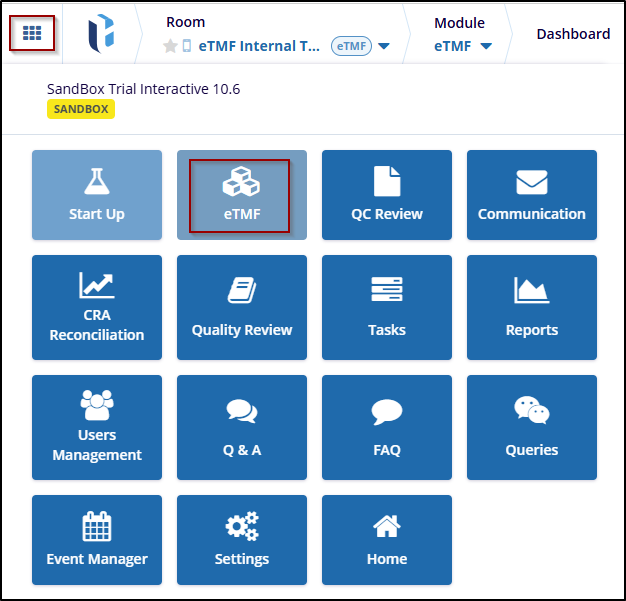Open the Queries module tile
626x601 pixels.
coord(531,427)
